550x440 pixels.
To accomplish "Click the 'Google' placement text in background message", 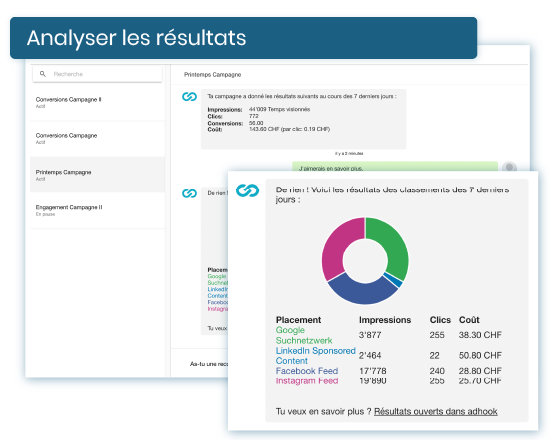I will point(217,276).
